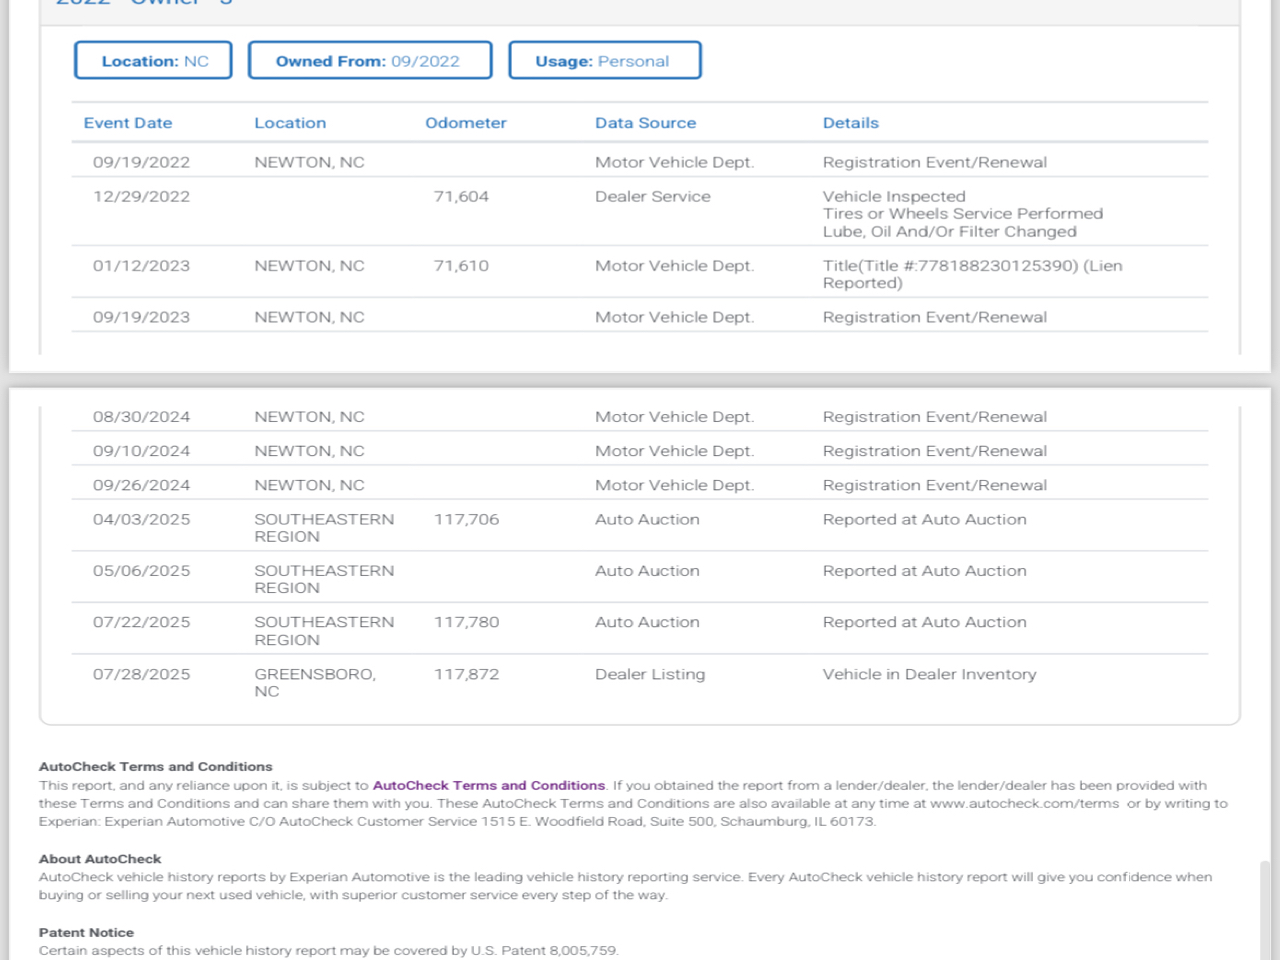Click the Vehicle in Dealer Inventory detail
Image resolution: width=1280 pixels, height=960 pixels.
pos(929,675)
